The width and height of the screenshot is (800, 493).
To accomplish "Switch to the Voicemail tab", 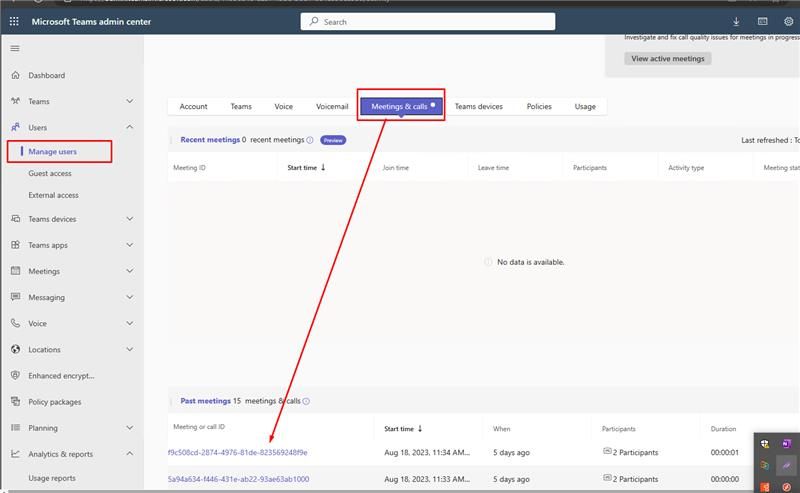I will point(332,106).
